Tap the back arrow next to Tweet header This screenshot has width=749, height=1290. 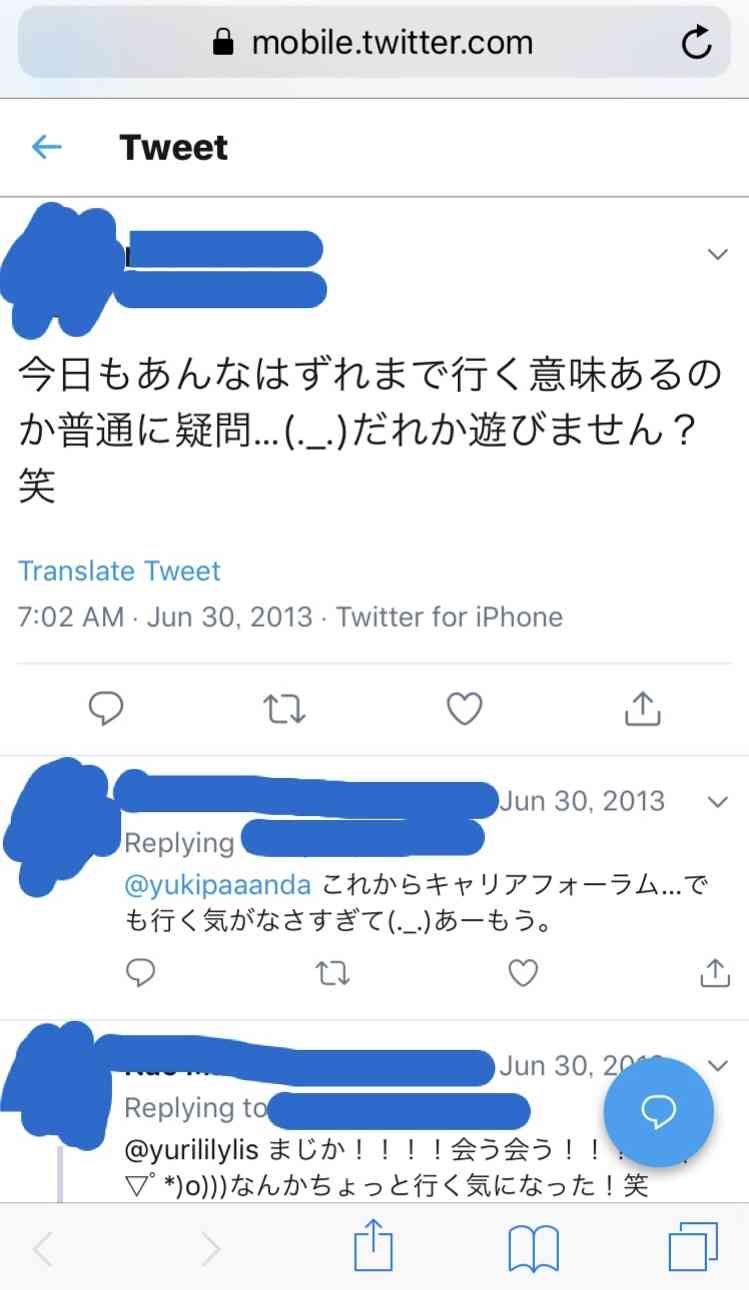point(45,147)
